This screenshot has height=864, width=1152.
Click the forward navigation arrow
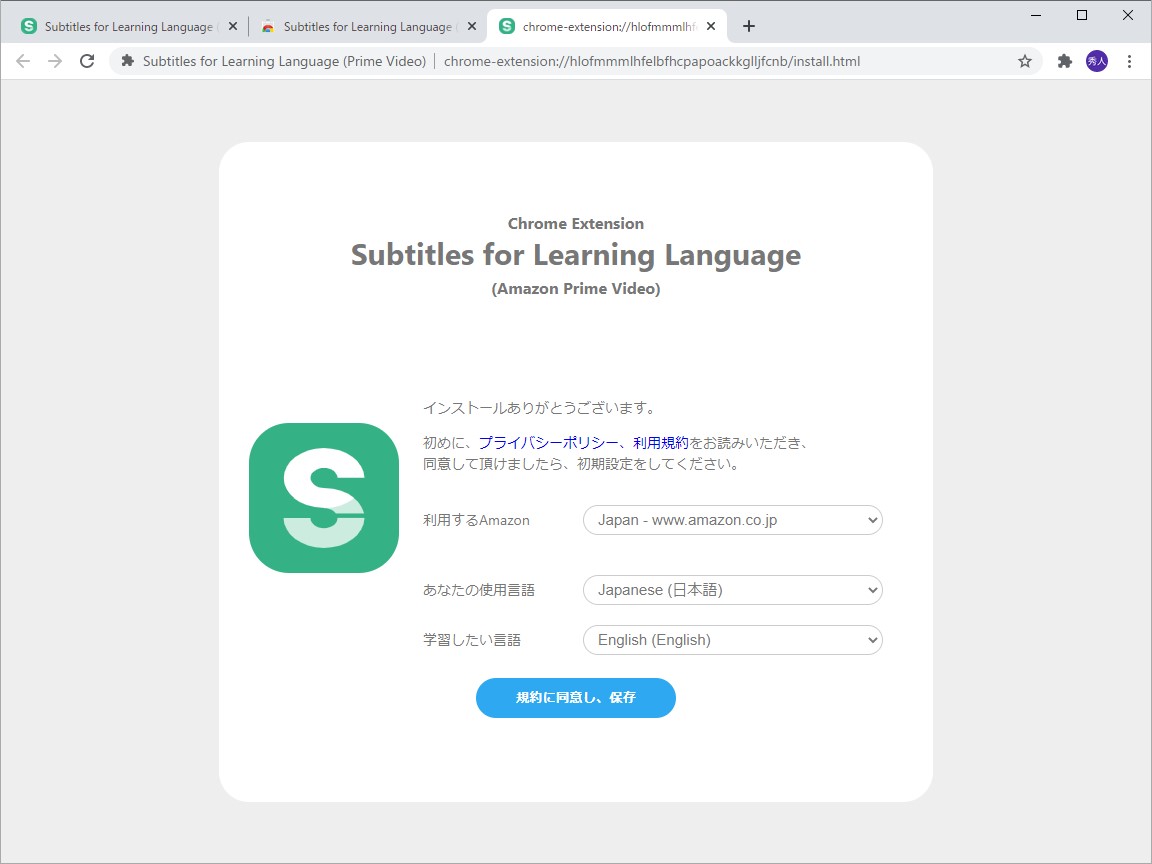point(55,61)
